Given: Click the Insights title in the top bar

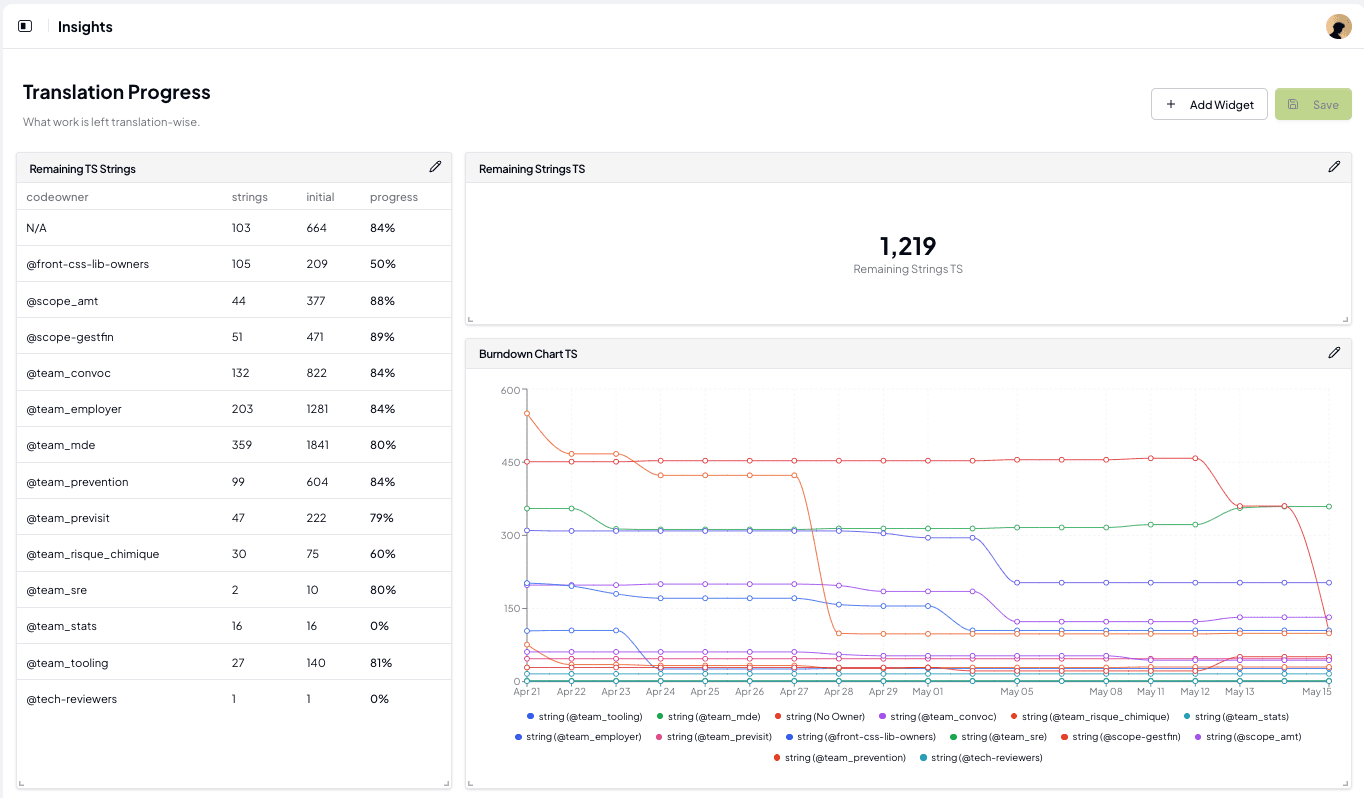Looking at the screenshot, I should point(84,26).
